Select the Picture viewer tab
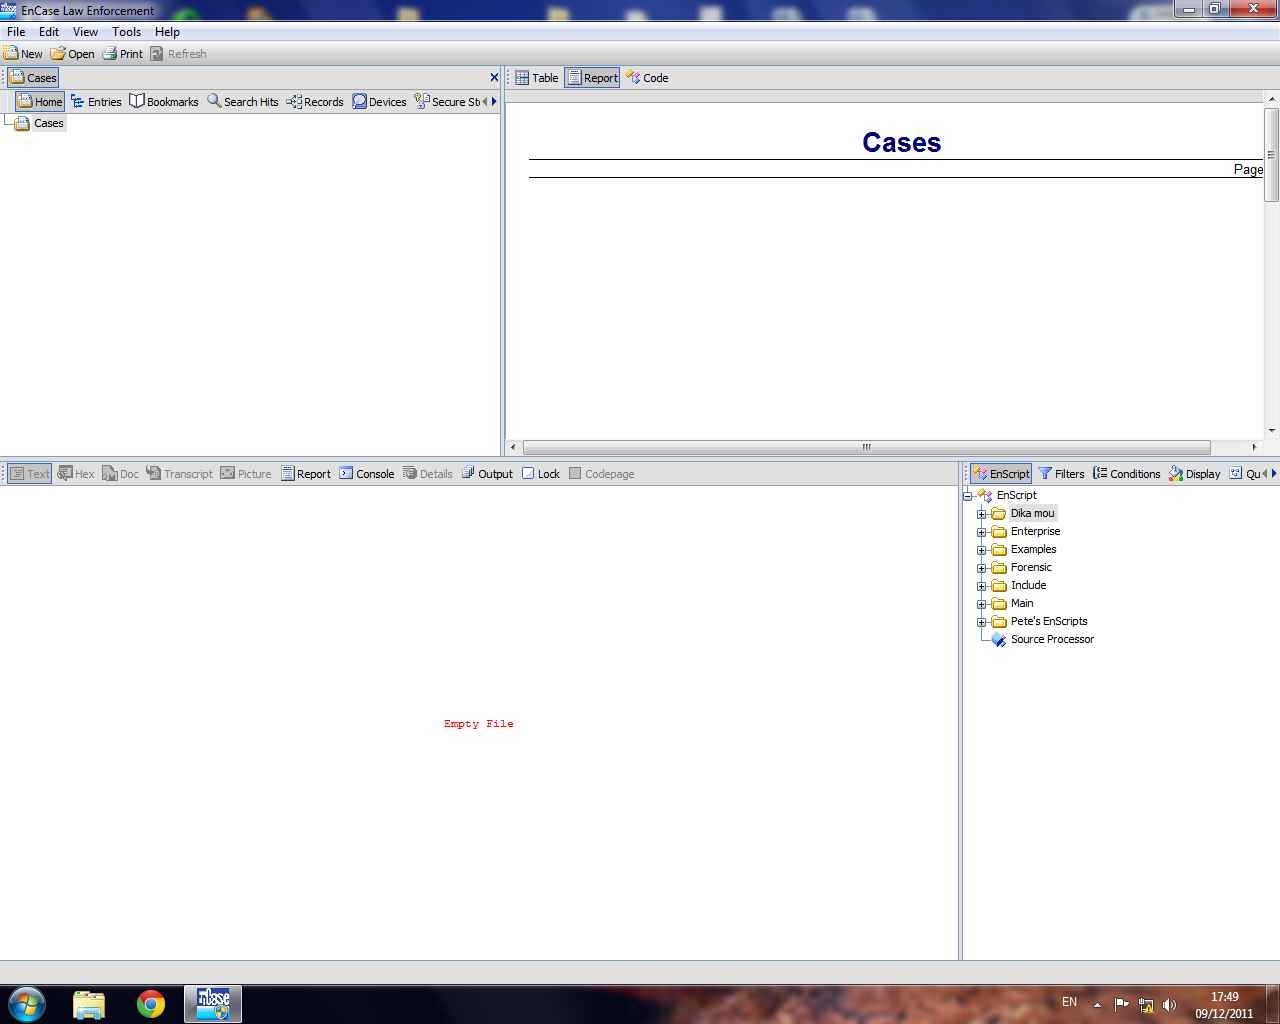The image size is (1280, 1024). click(246, 474)
